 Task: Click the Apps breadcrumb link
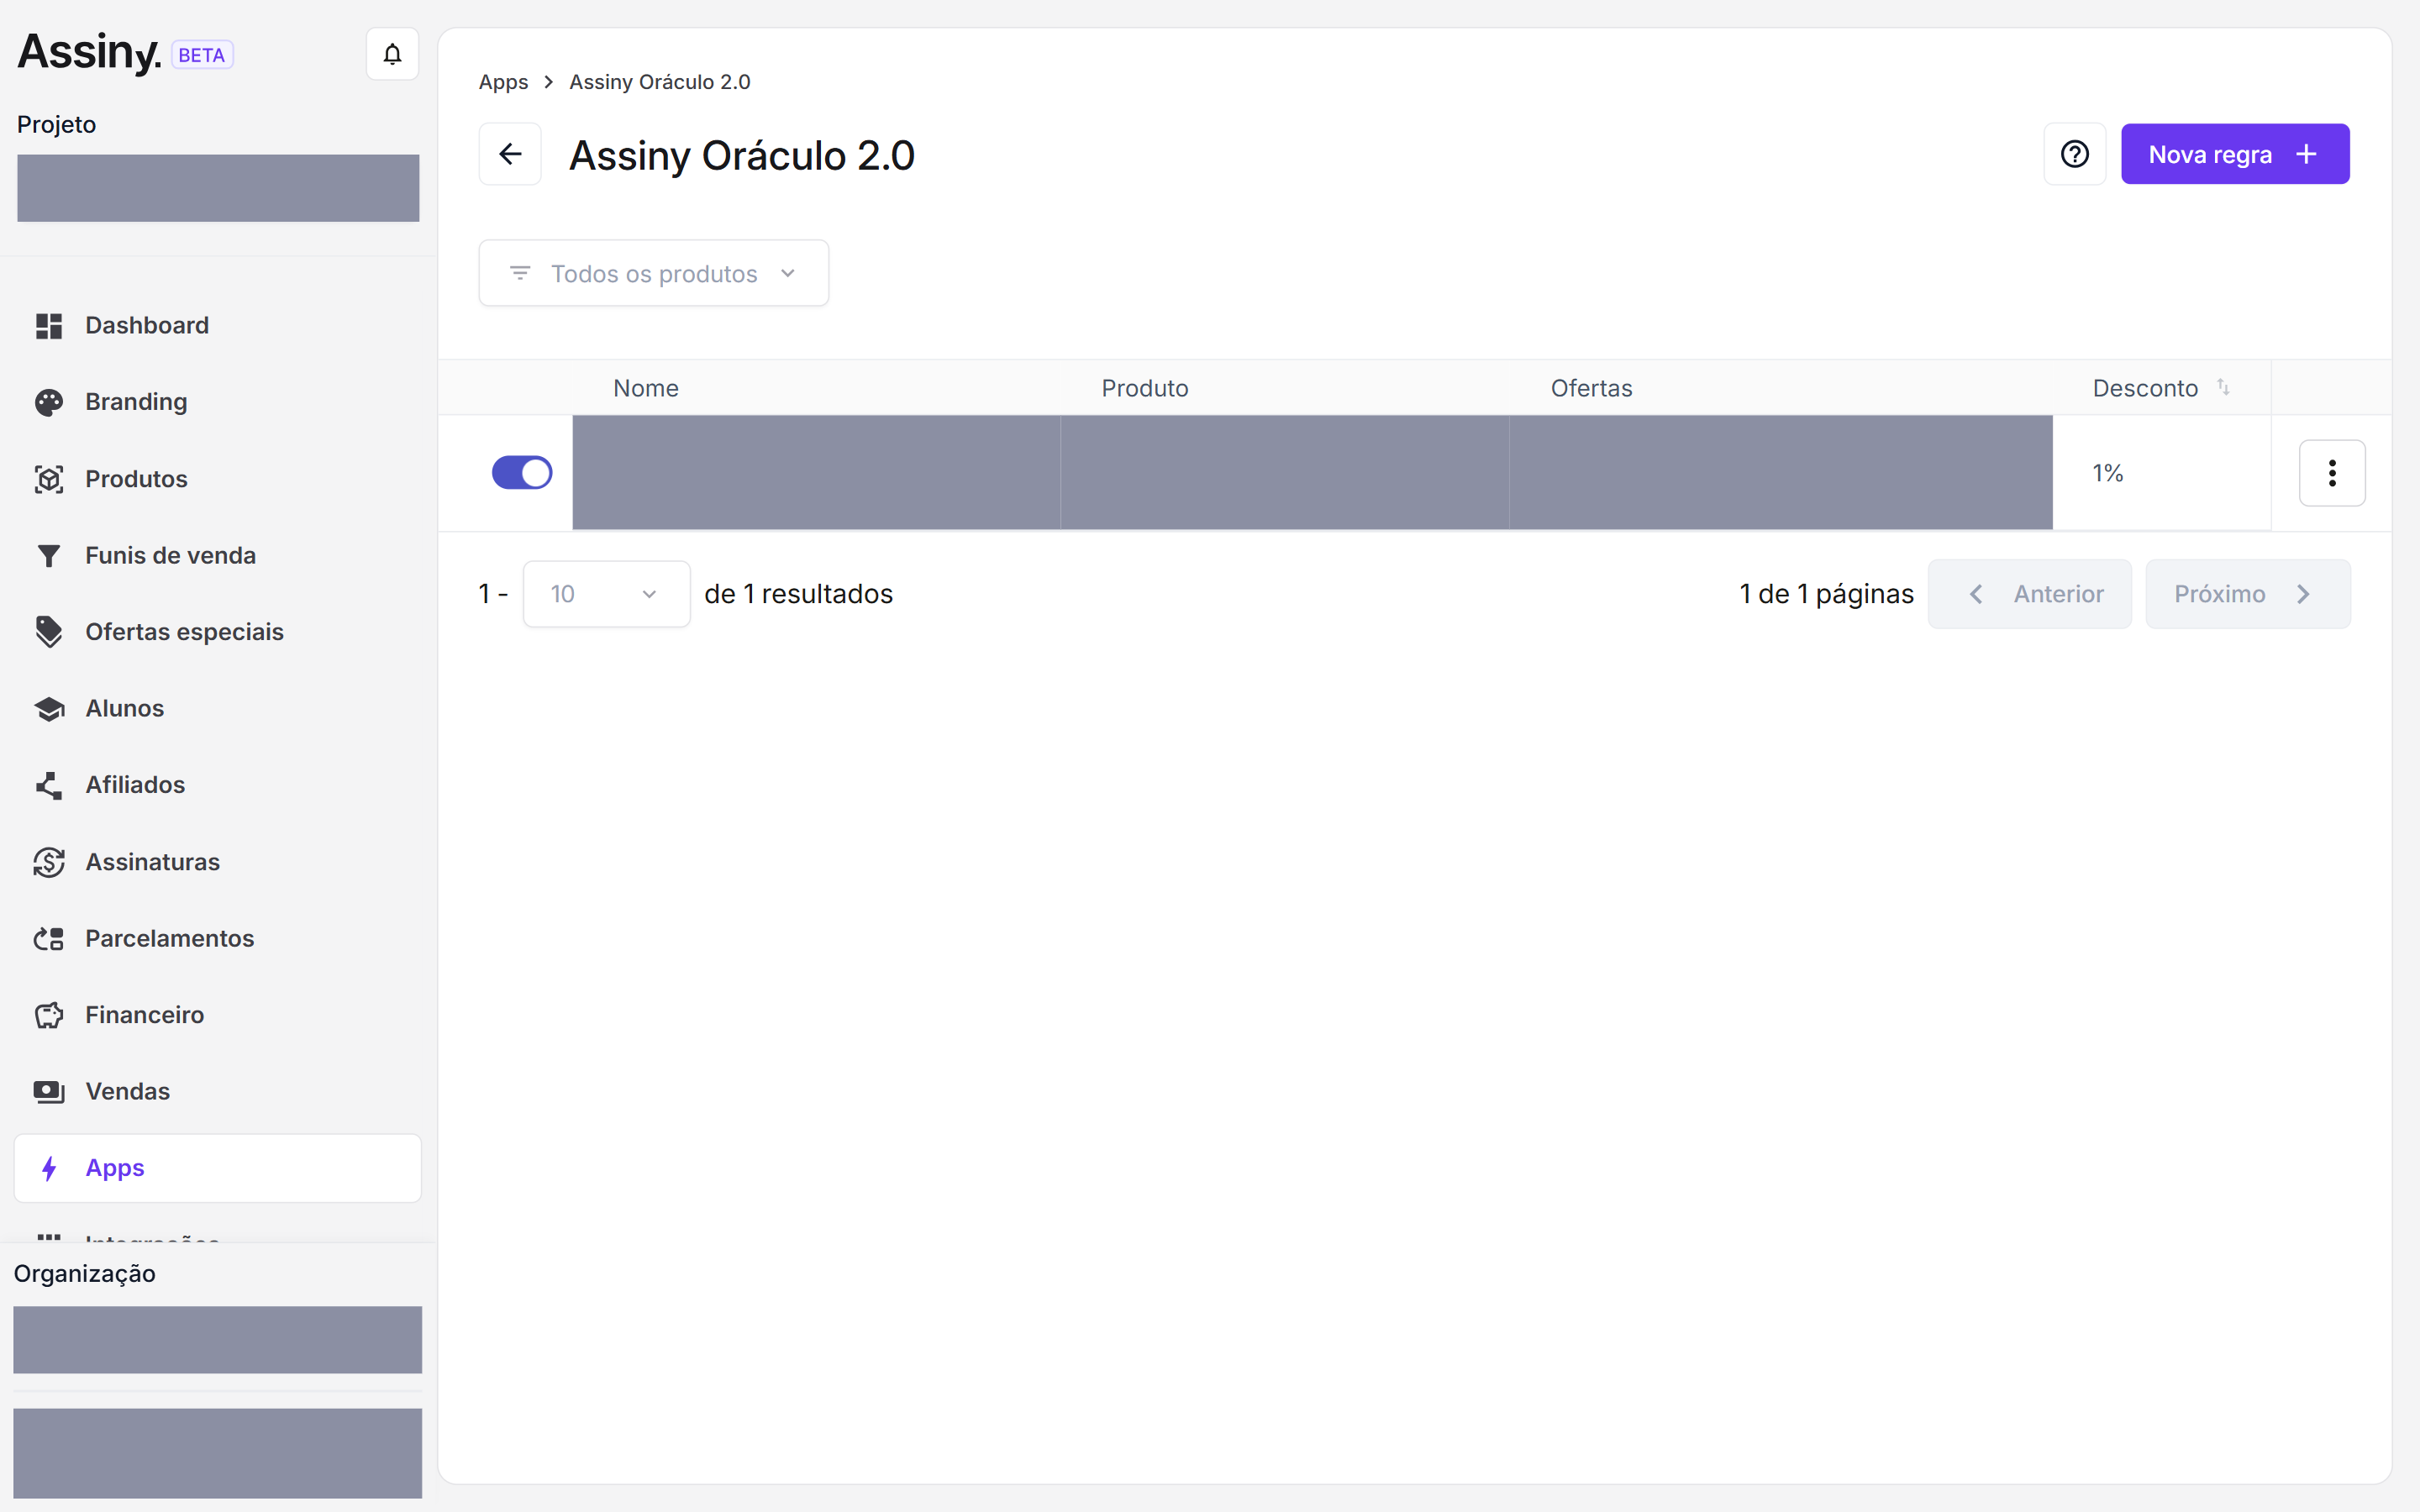(x=503, y=82)
